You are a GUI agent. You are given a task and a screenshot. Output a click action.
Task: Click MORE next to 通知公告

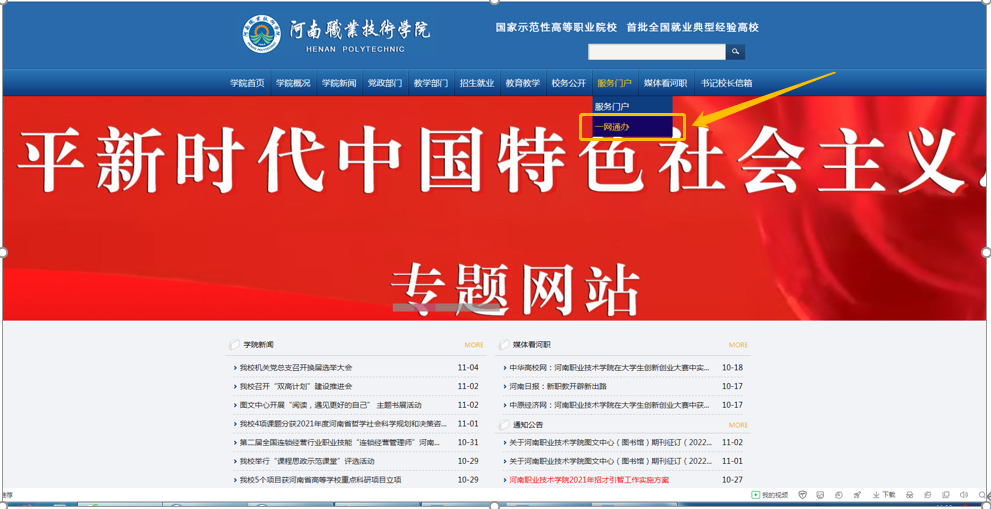click(738, 425)
